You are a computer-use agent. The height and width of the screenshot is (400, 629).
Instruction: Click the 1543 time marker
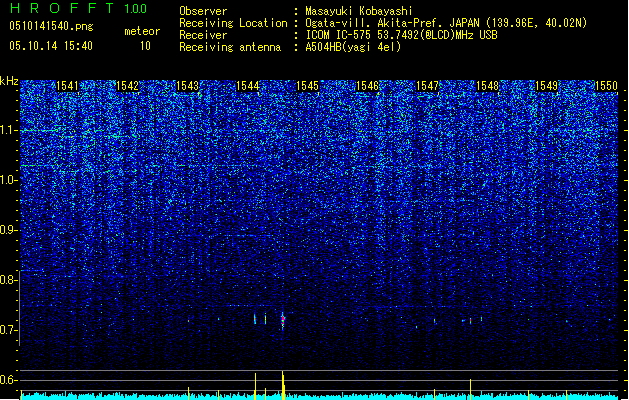[x=187, y=86]
